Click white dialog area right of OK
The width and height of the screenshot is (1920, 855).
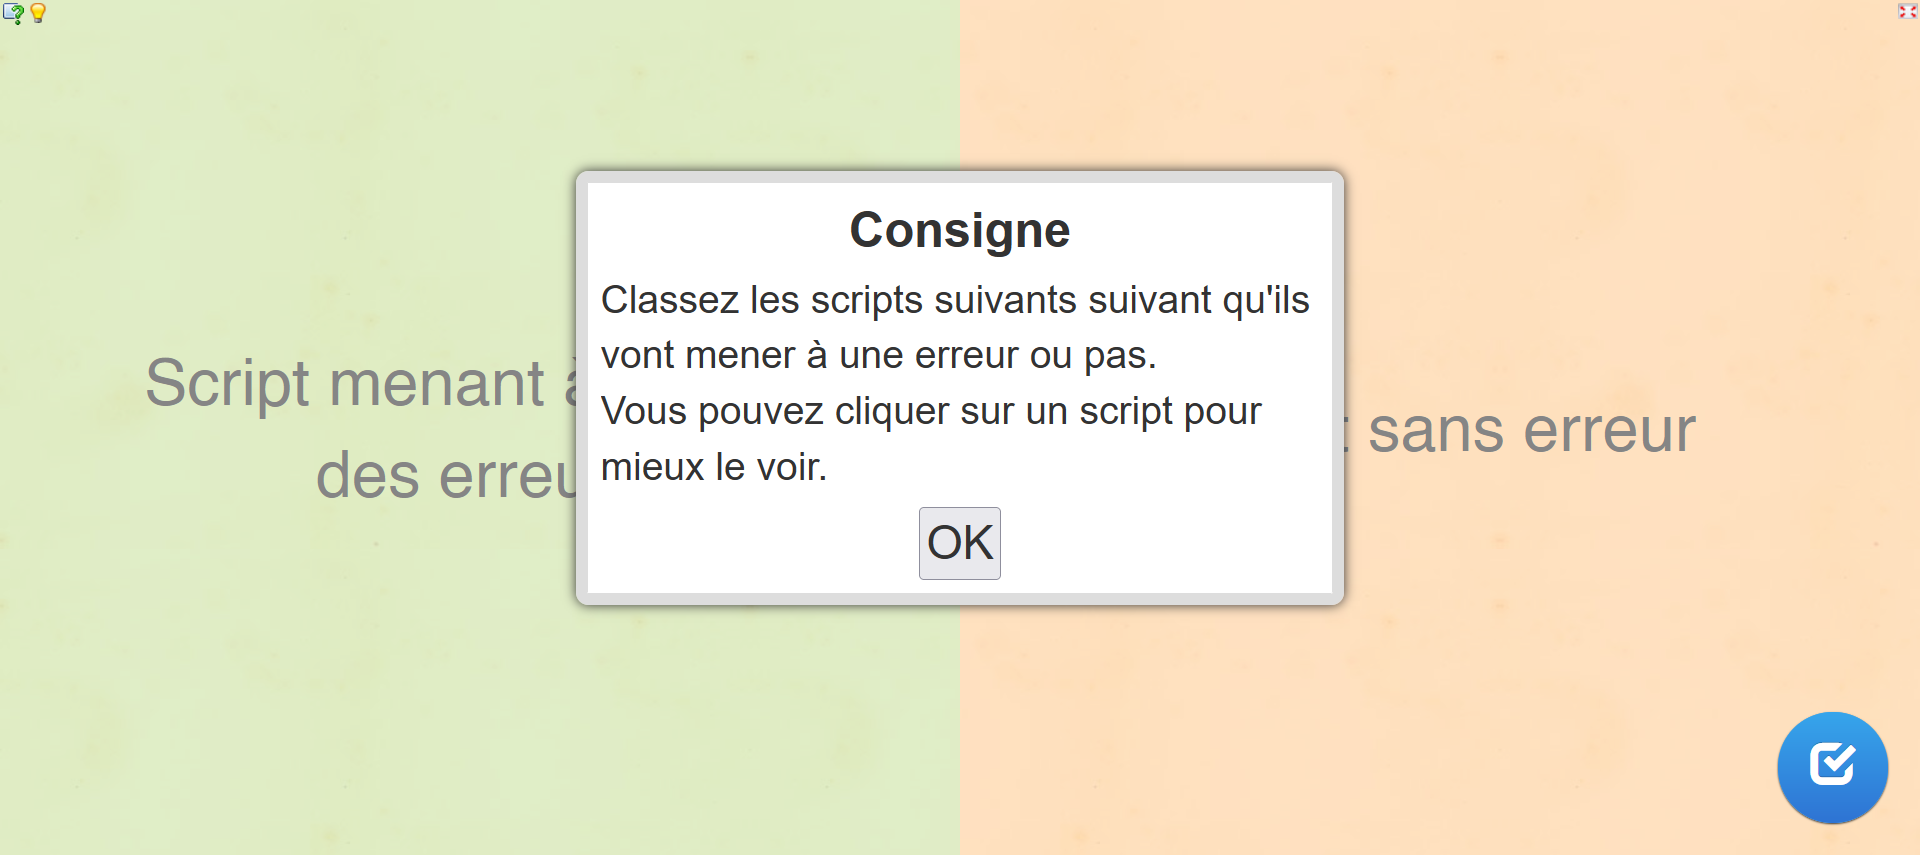1166,543
